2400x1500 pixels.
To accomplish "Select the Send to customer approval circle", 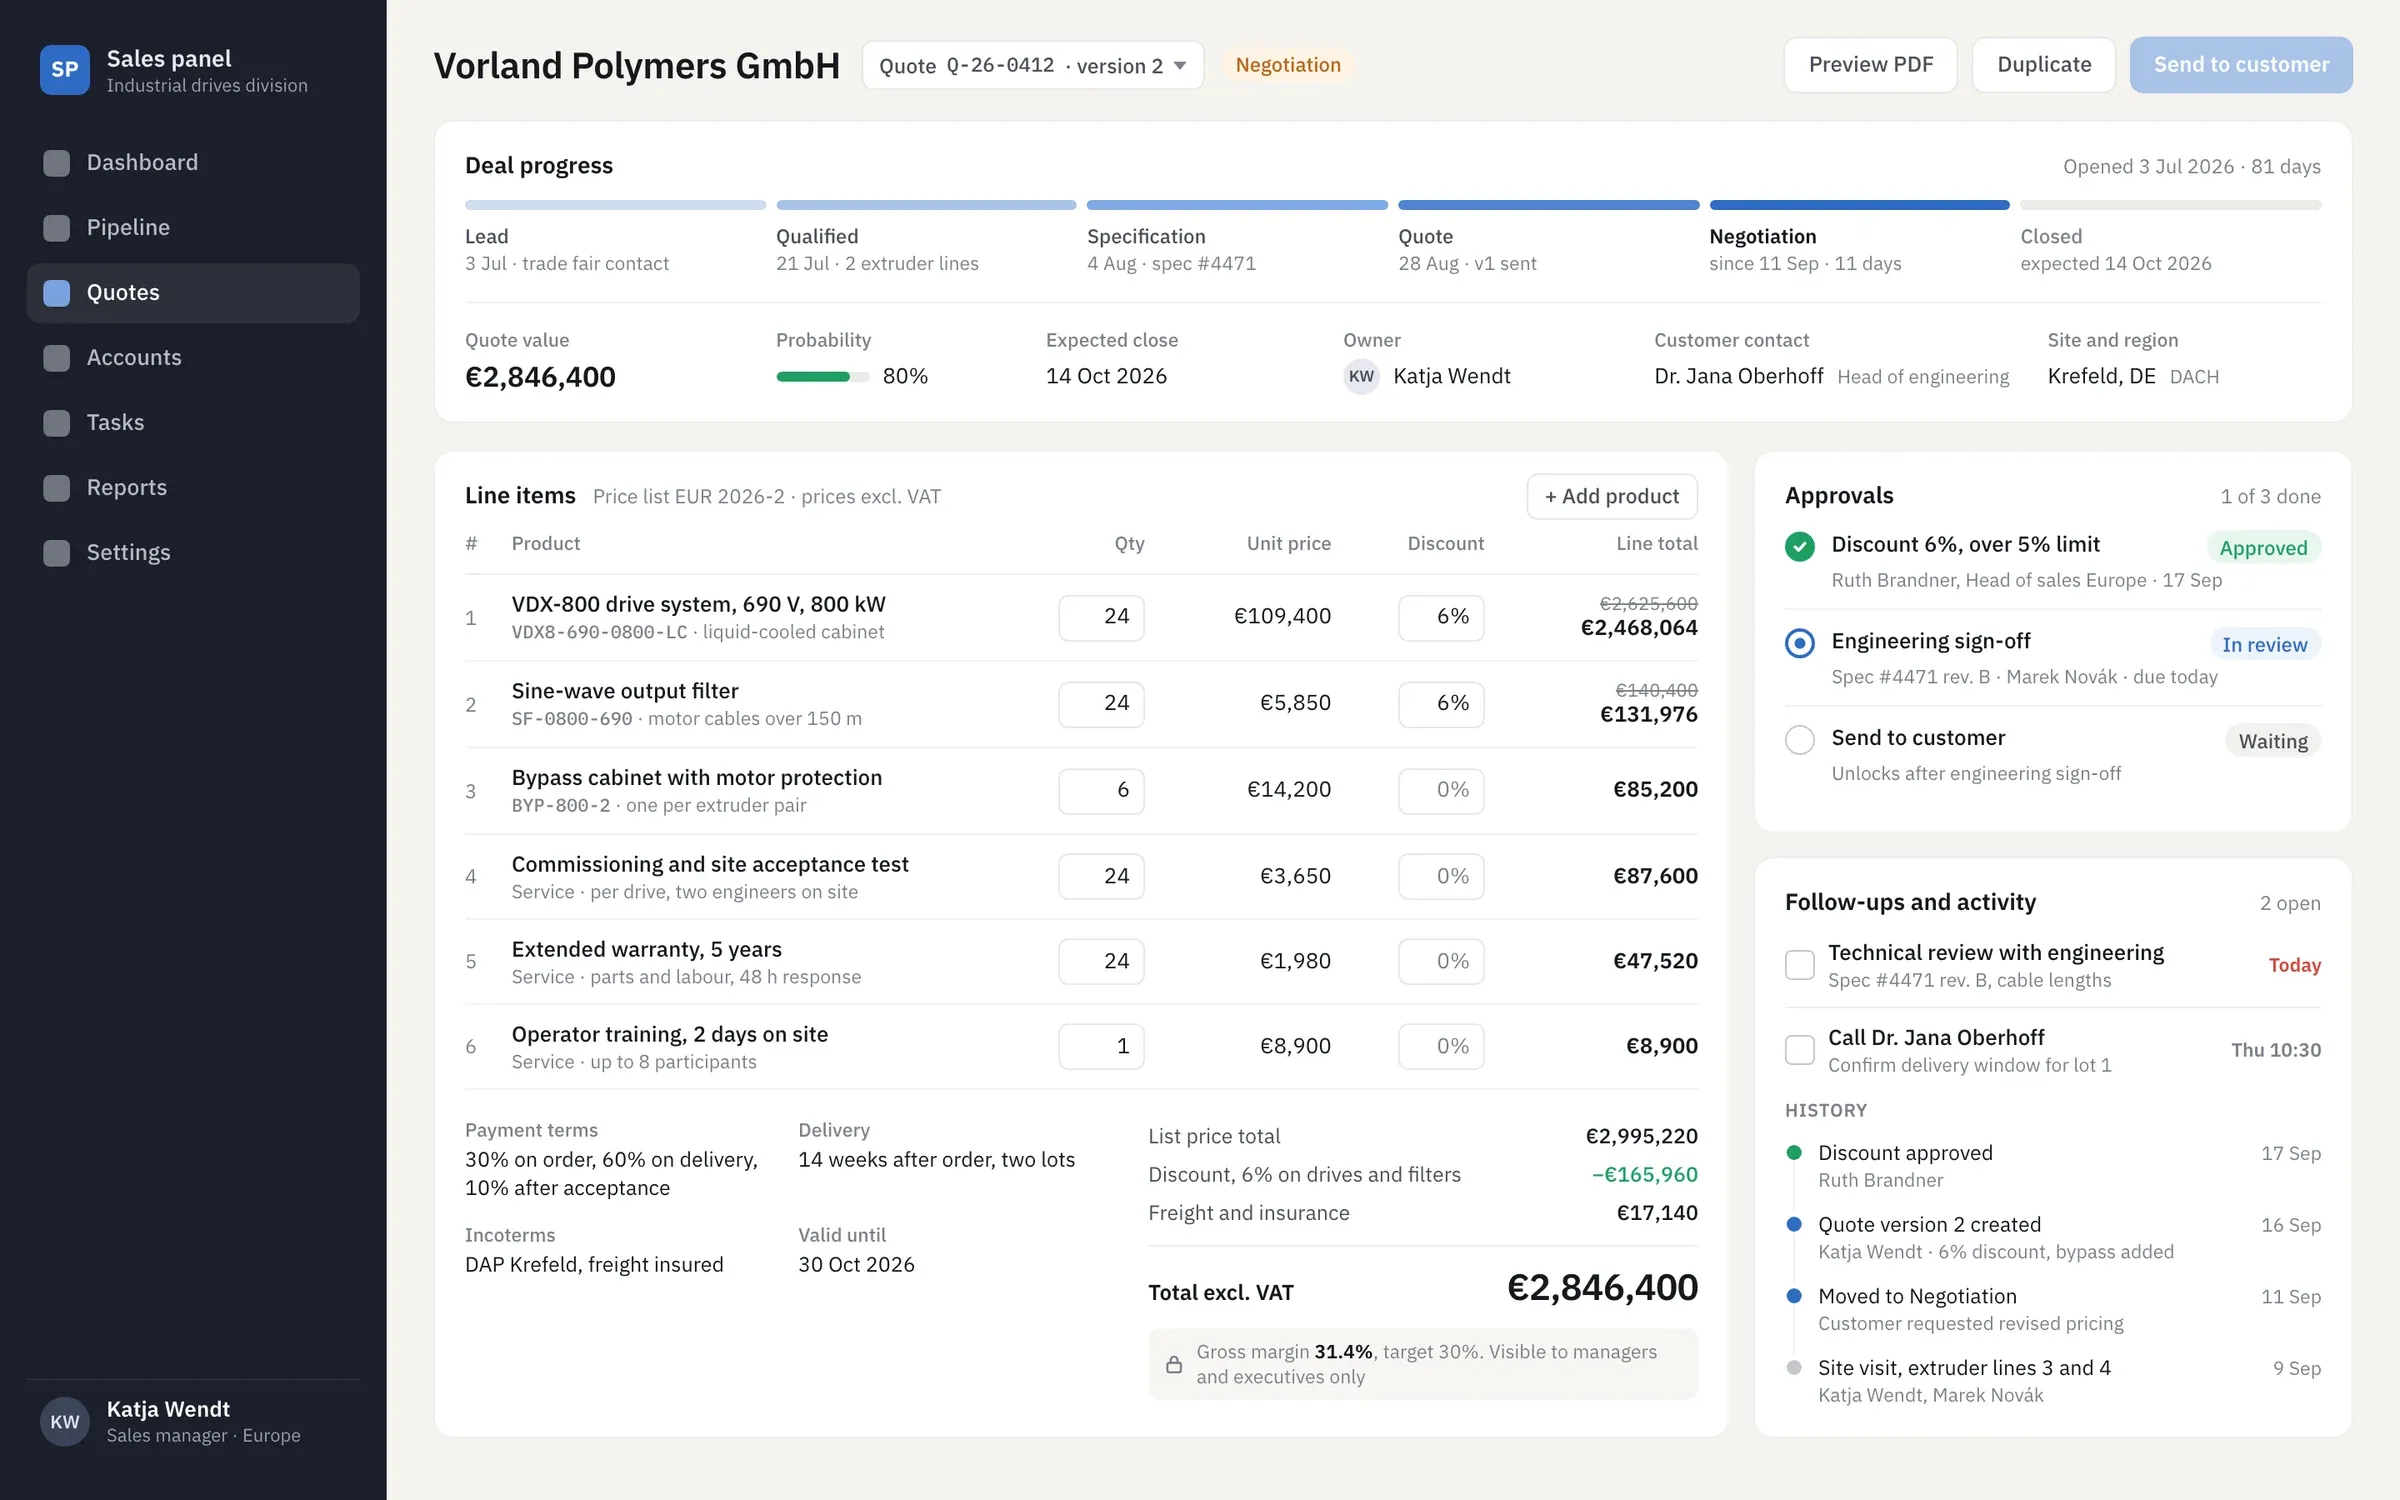I will tap(1799, 740).
